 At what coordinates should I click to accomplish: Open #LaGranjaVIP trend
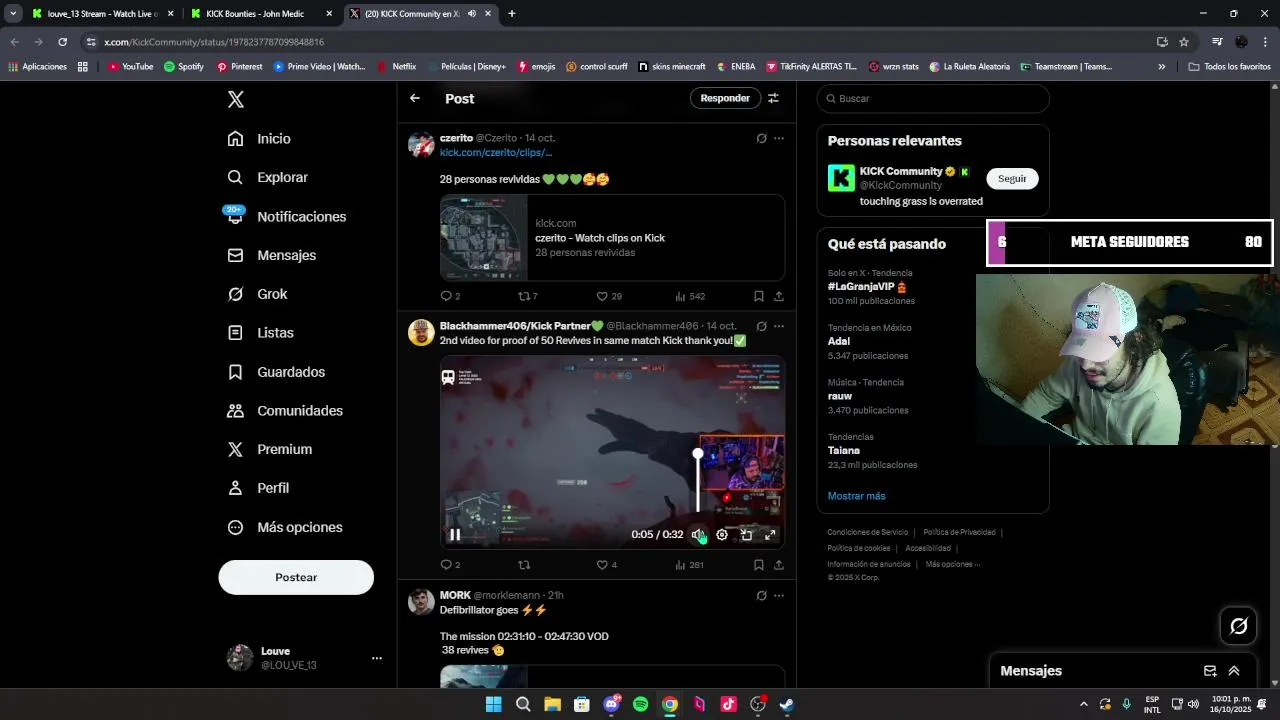click(x=868, y=287)
